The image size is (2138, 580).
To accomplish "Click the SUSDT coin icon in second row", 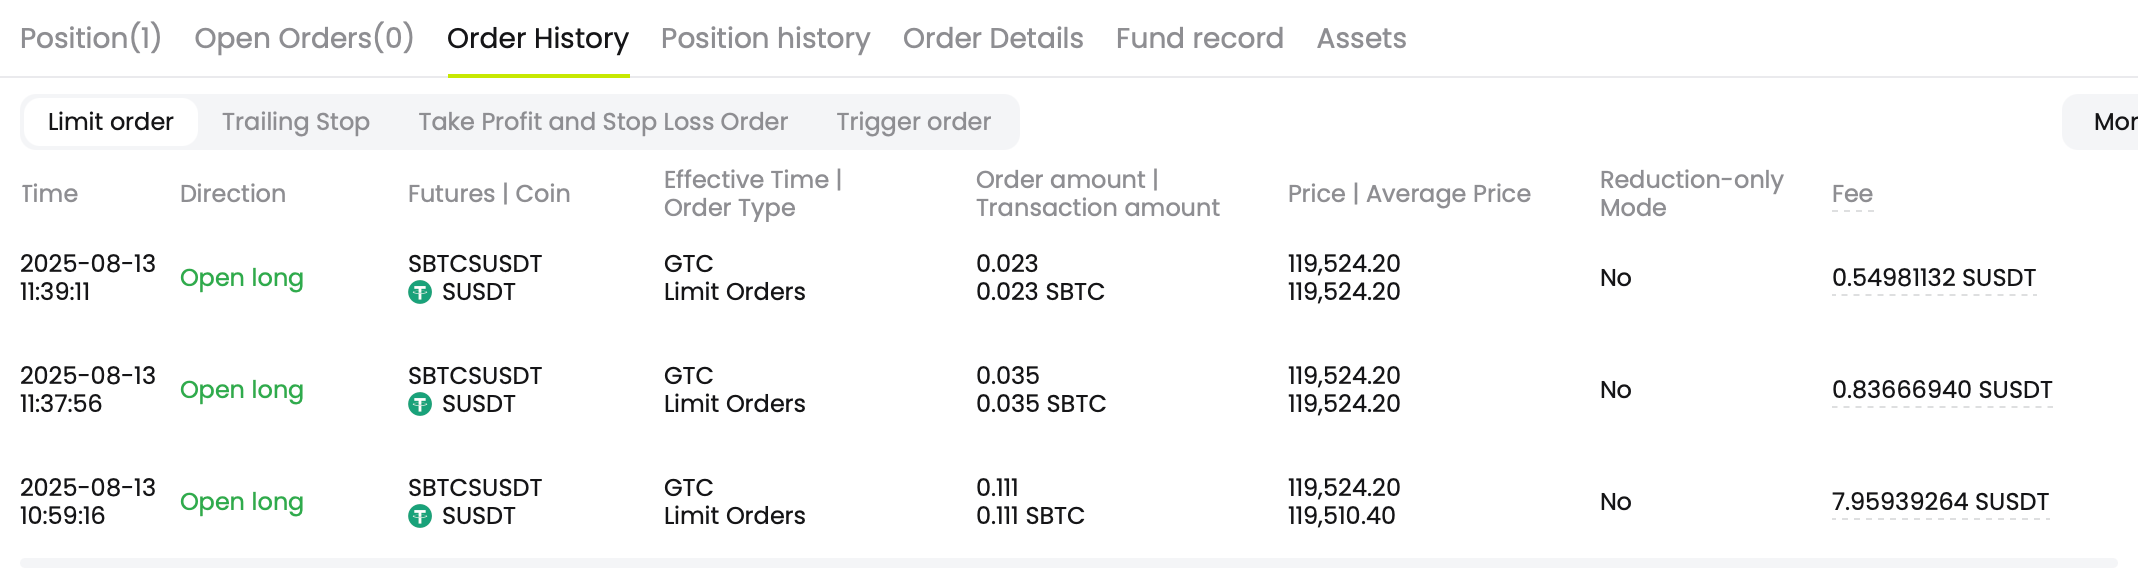I will click(420, 404).
